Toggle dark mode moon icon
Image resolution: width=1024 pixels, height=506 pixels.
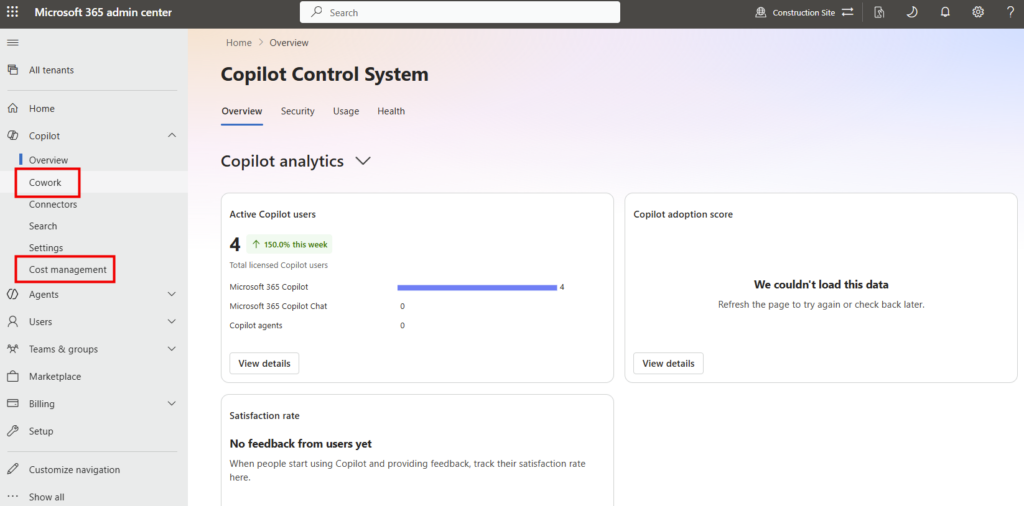[x=912, y=12]
